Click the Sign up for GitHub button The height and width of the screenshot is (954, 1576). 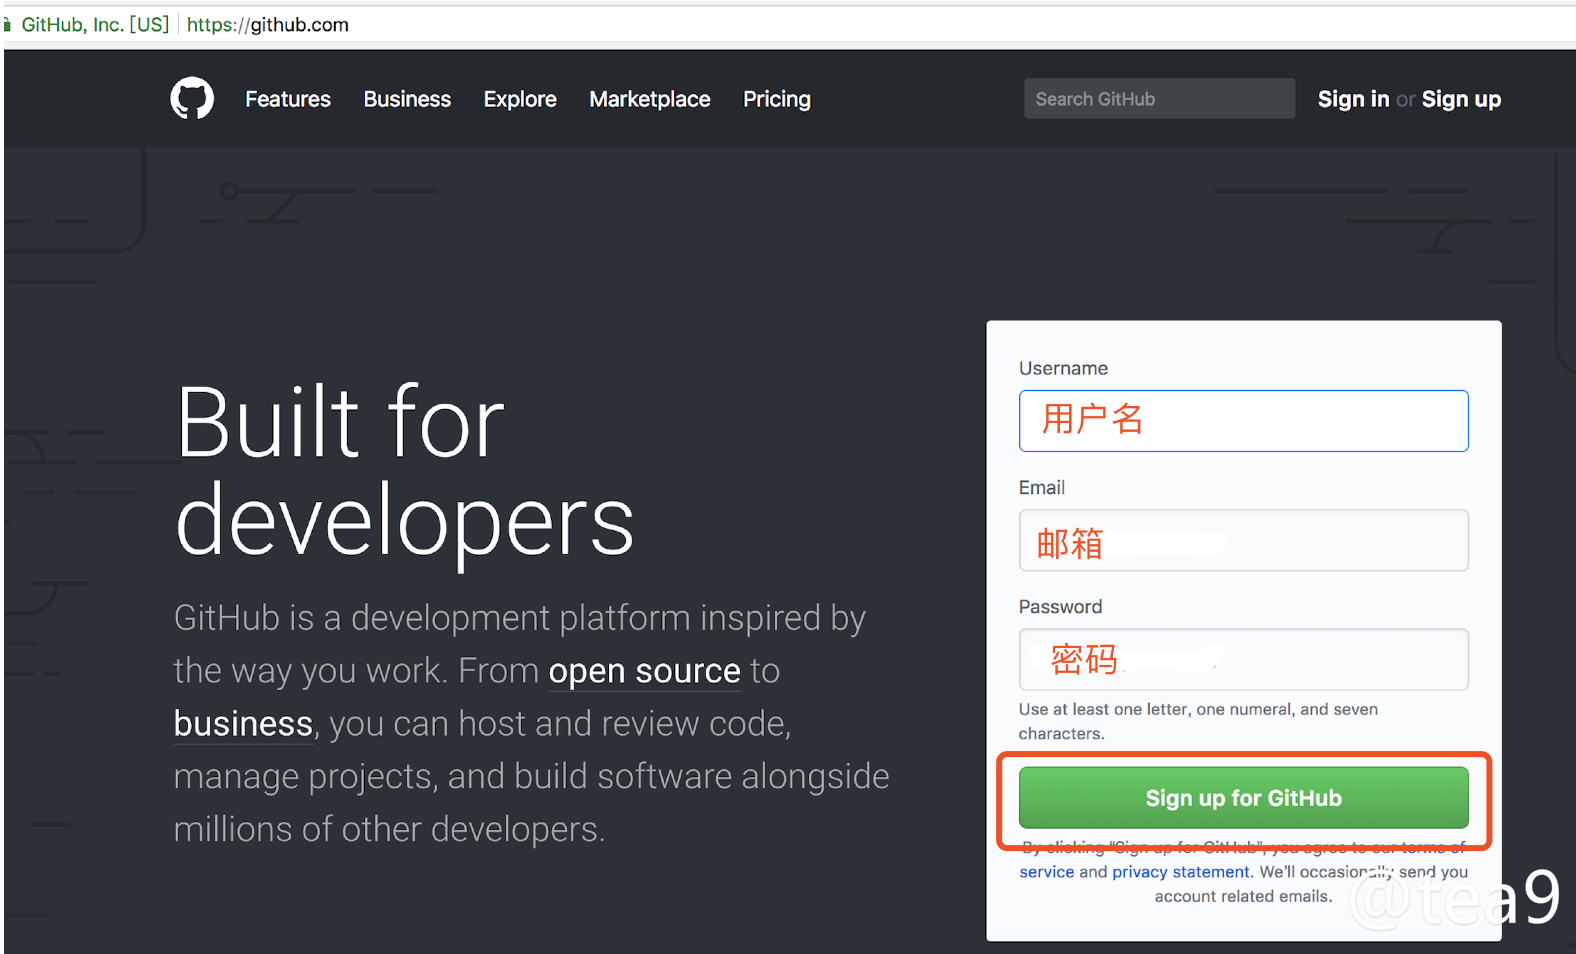click(1244, 798)
